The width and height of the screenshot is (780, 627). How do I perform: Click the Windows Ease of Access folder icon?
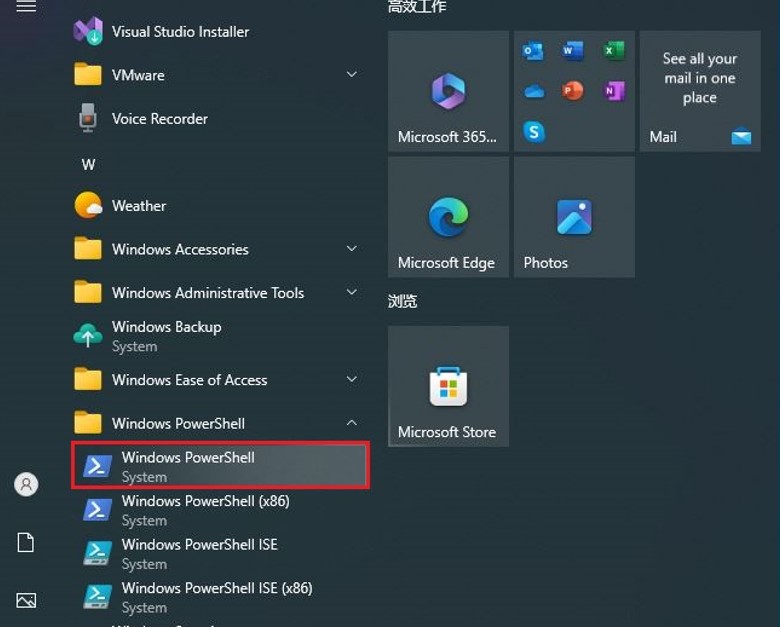pyautogui.click(x=88, y=379)
